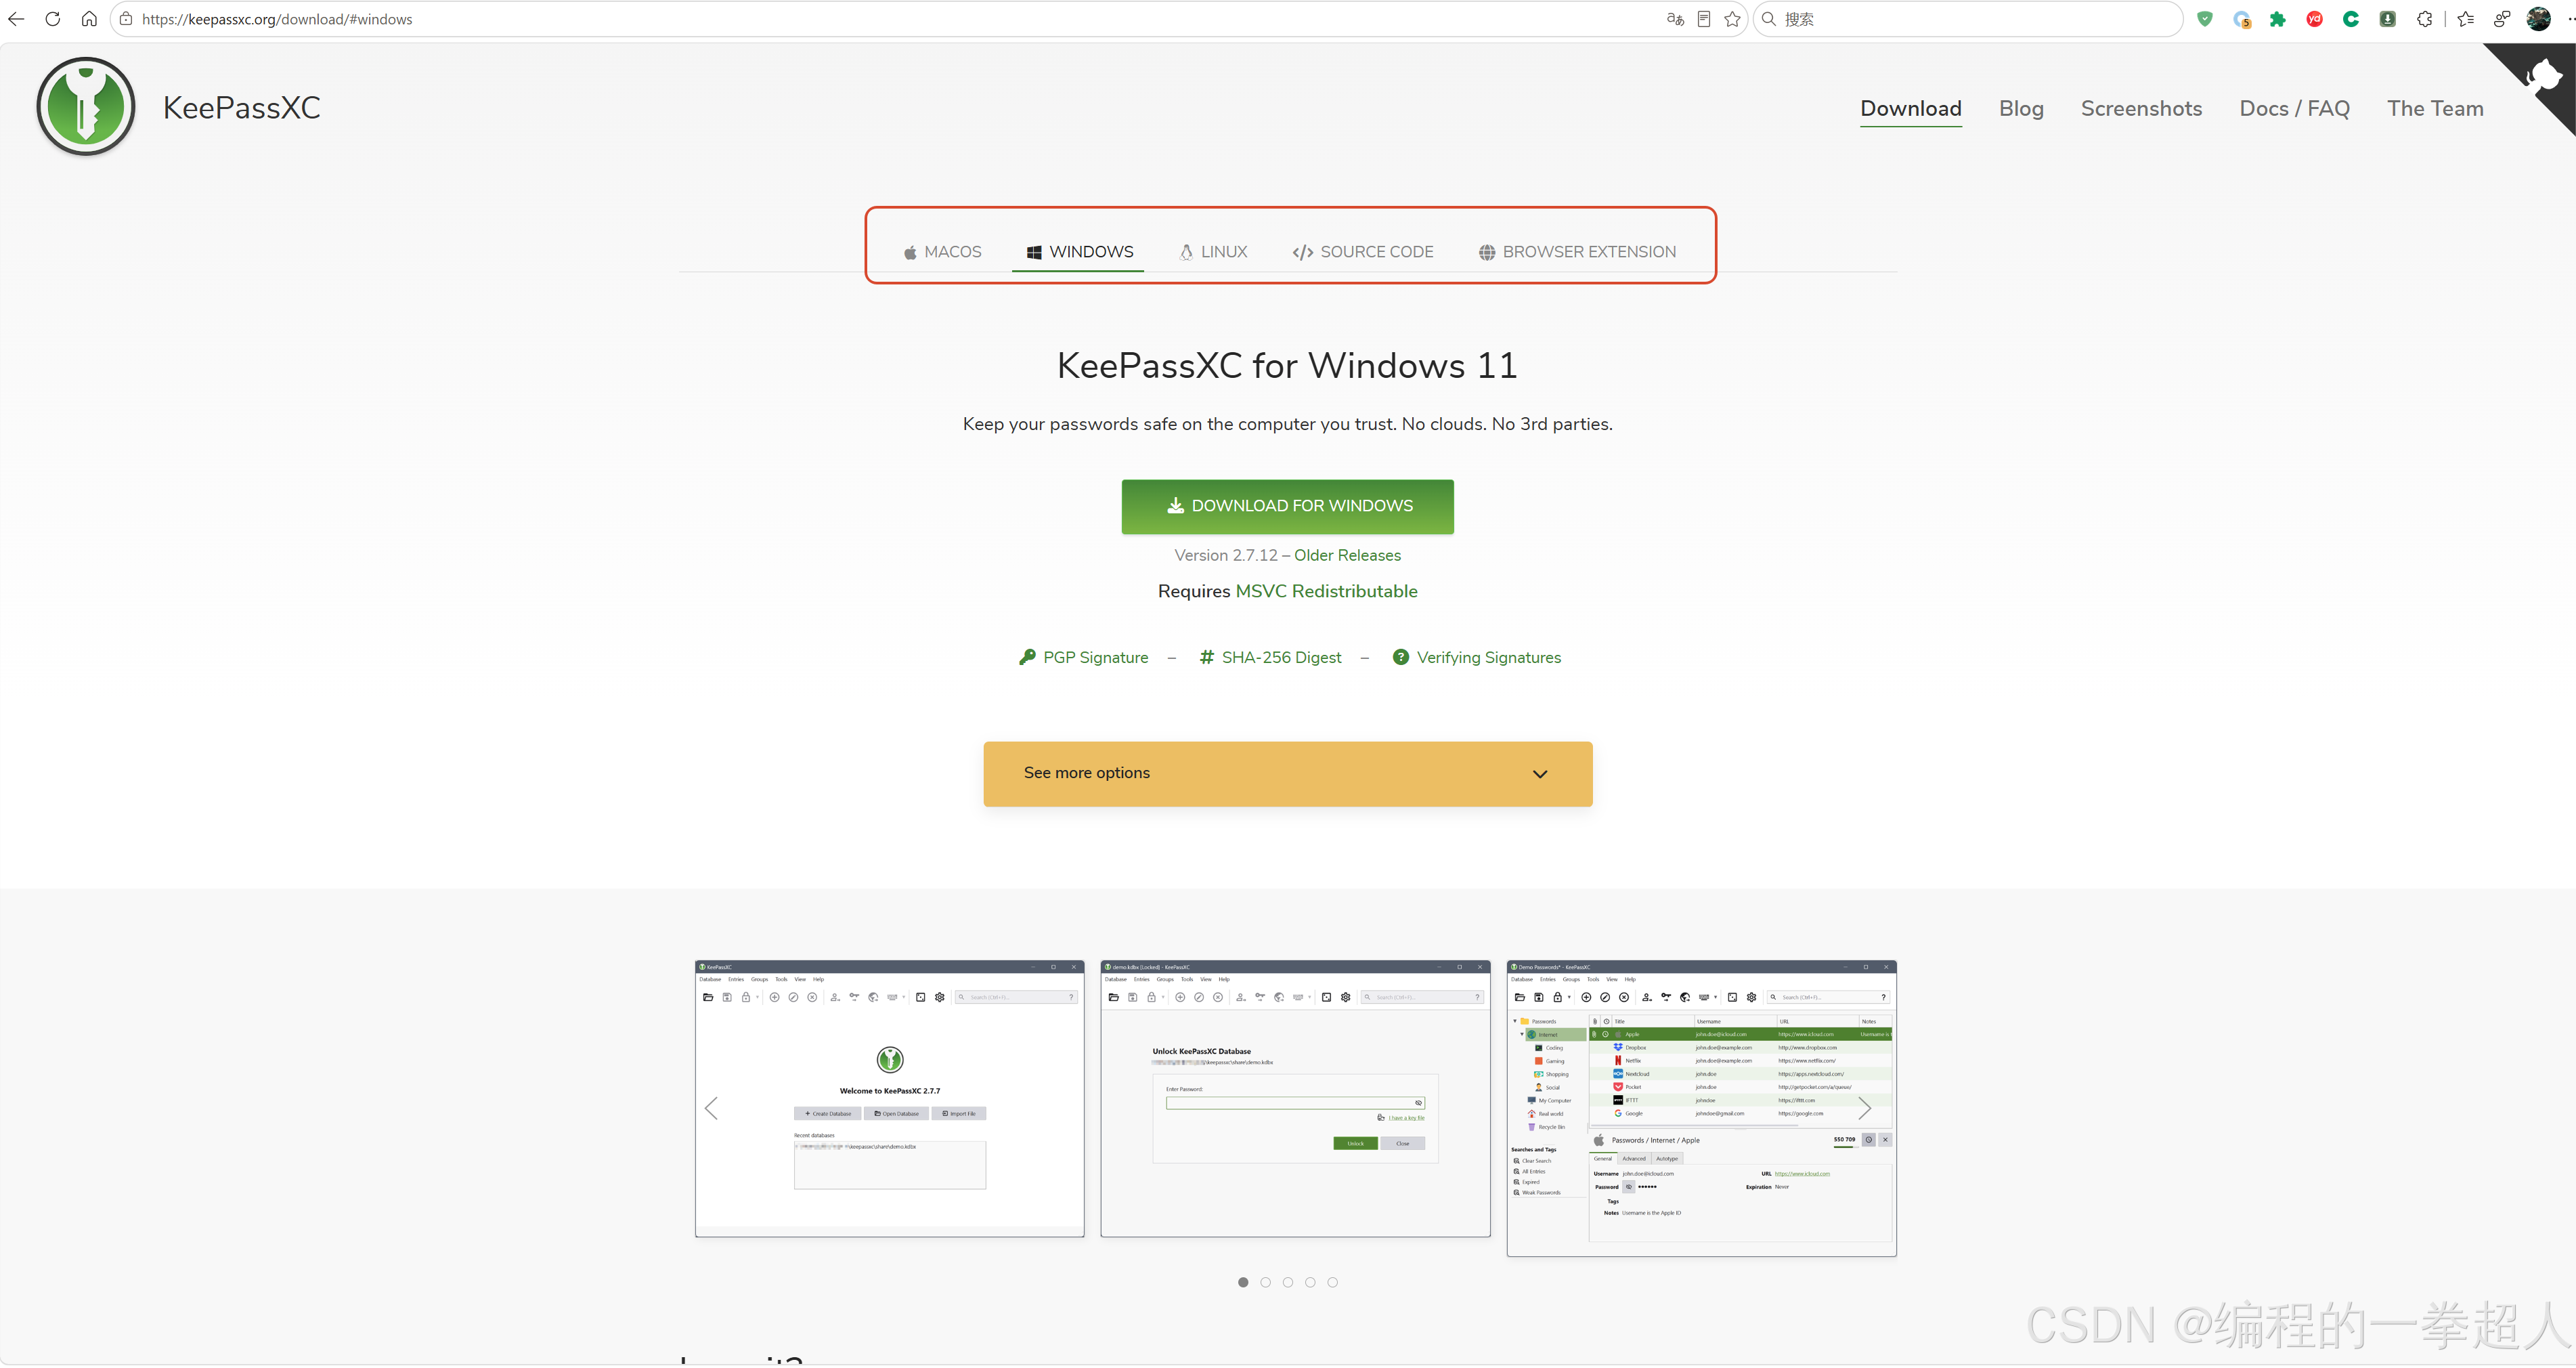Click the green C extension icon

click(x=2351, y=19)
